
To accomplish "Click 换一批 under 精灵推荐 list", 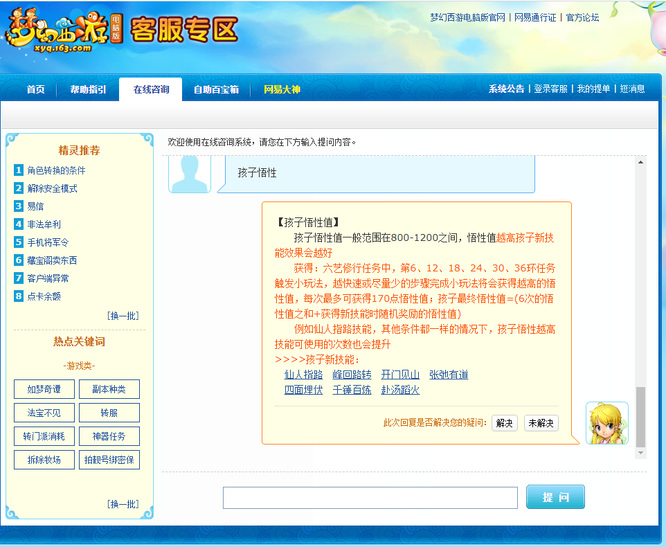I will coord(123,316).
